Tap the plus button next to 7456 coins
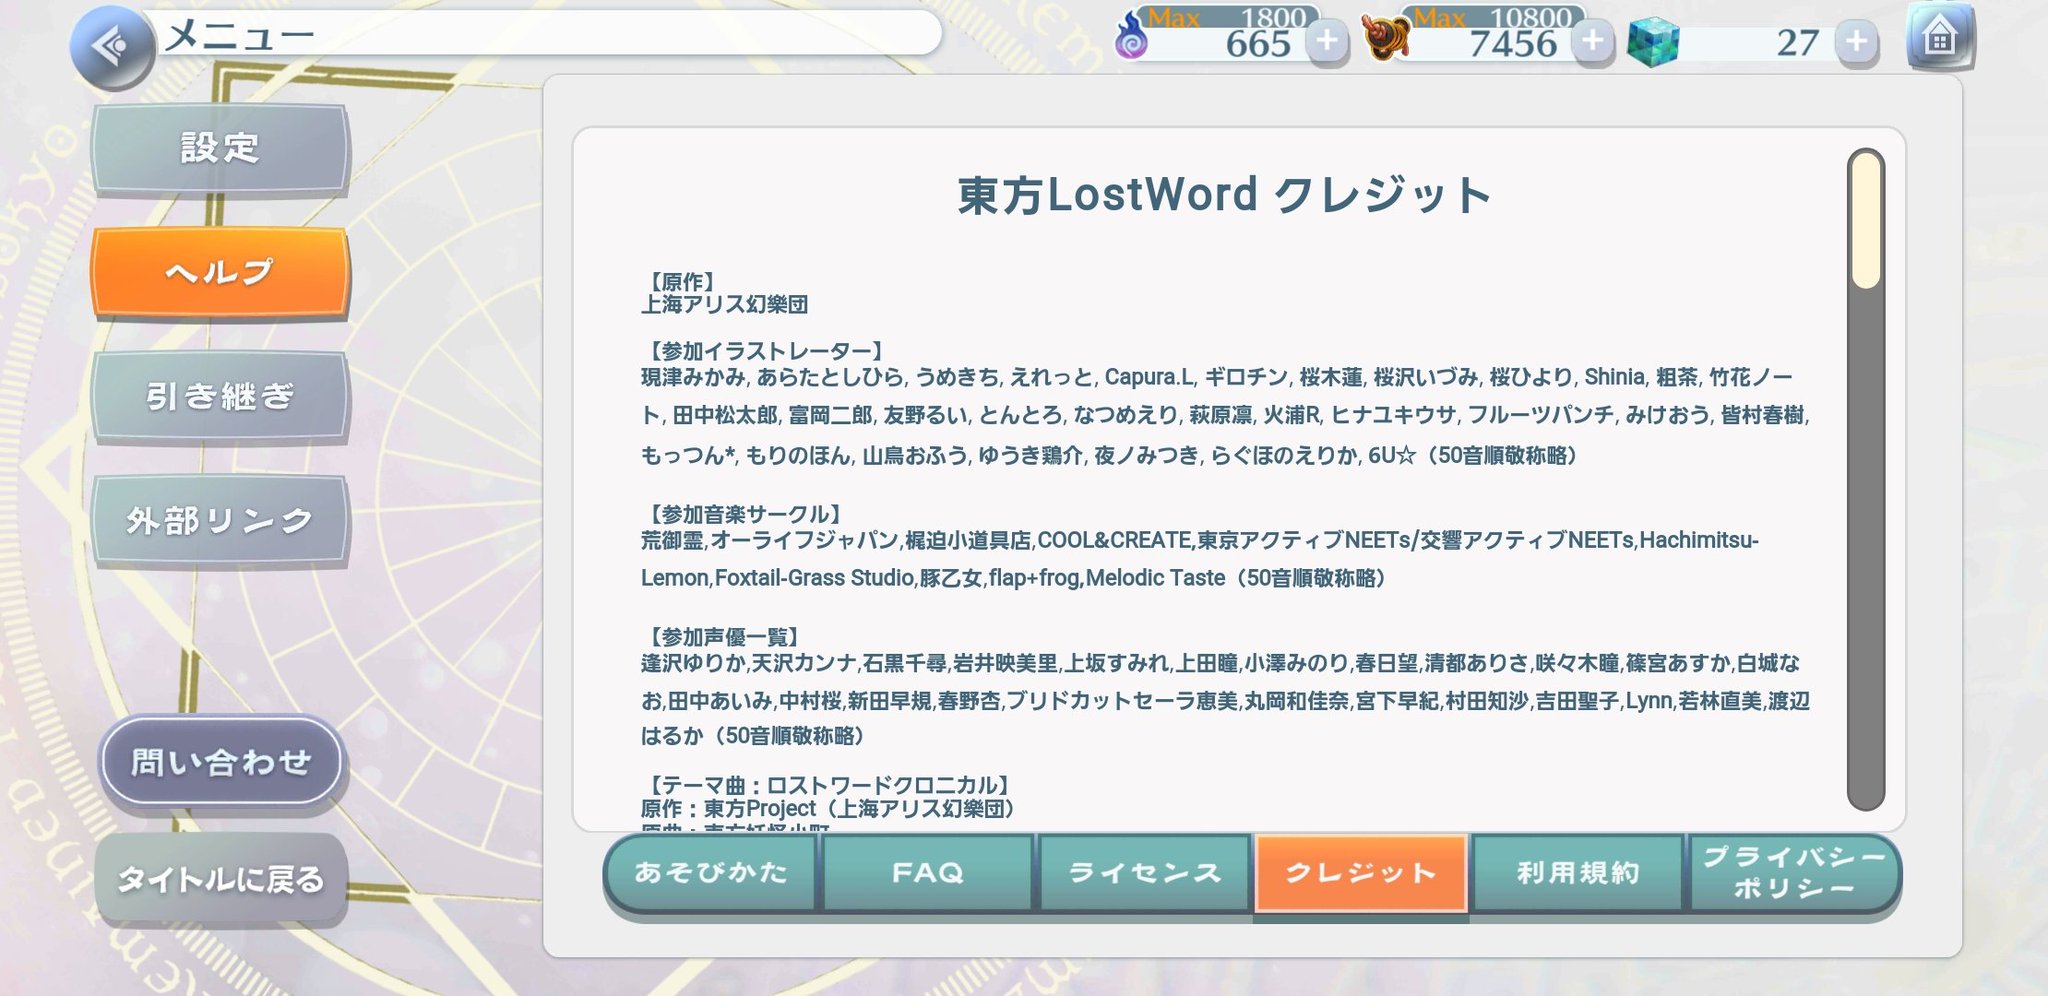The height and width of the screenshot is (996, 2048). point(1593,42)
